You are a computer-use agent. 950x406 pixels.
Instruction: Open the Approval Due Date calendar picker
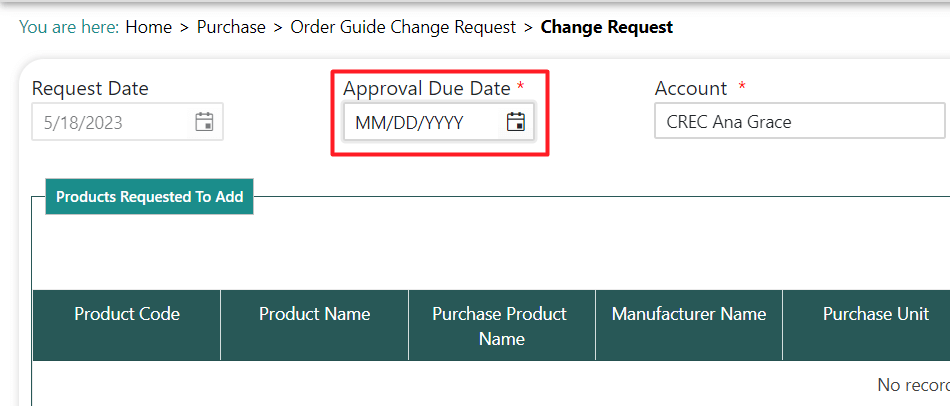tap(516, 123)
